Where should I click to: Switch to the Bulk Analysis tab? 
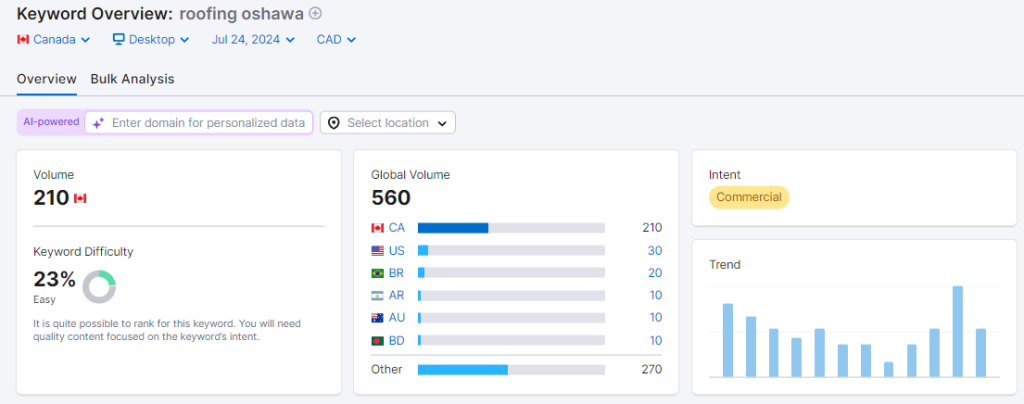click(x=132, y=79)
